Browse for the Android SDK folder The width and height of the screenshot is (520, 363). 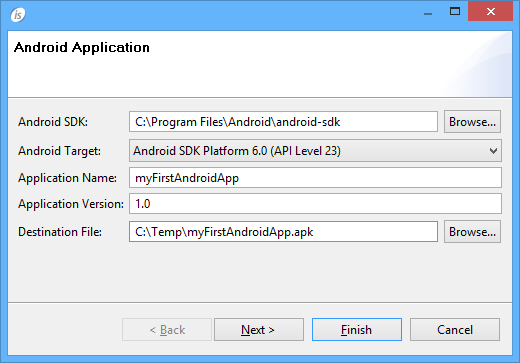(472, 122)
